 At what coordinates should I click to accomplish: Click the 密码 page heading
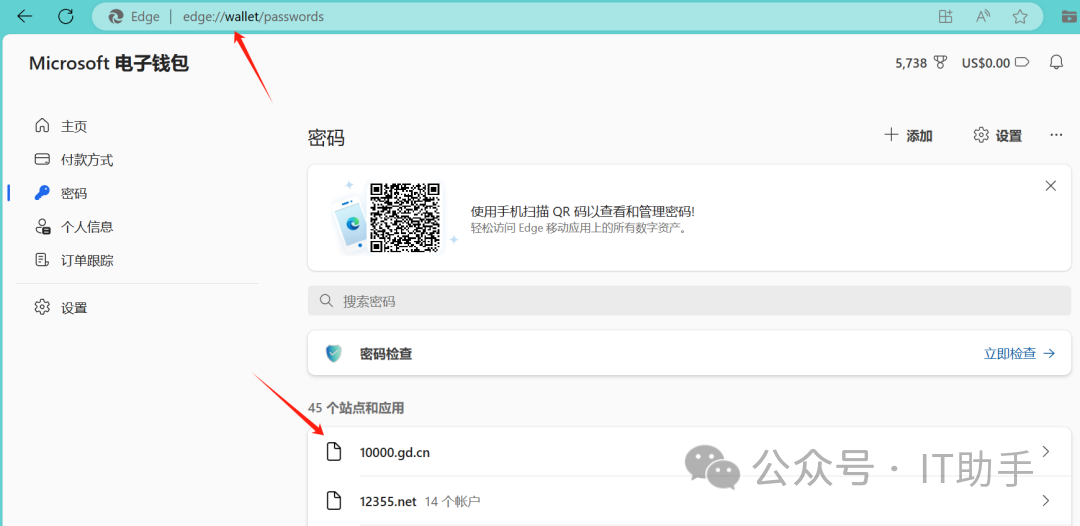coord(326,138)
